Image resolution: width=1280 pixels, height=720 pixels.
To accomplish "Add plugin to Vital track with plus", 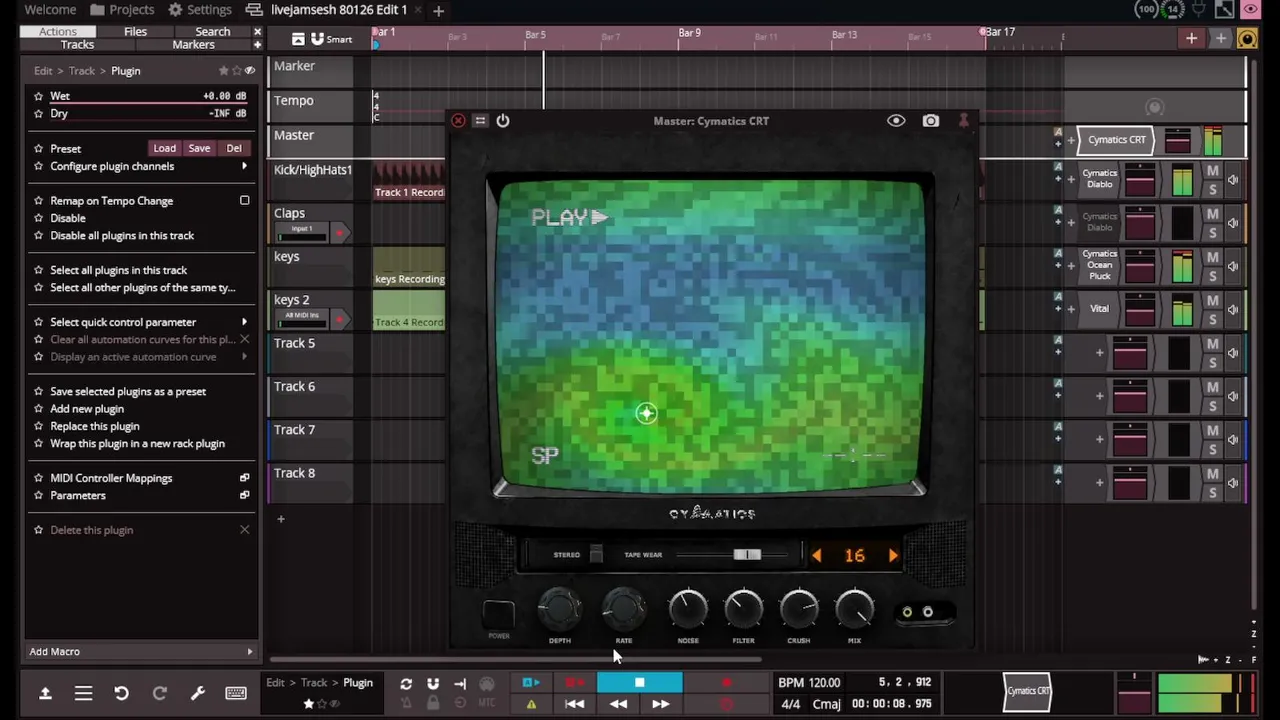I will click(x=1070, y=309).
